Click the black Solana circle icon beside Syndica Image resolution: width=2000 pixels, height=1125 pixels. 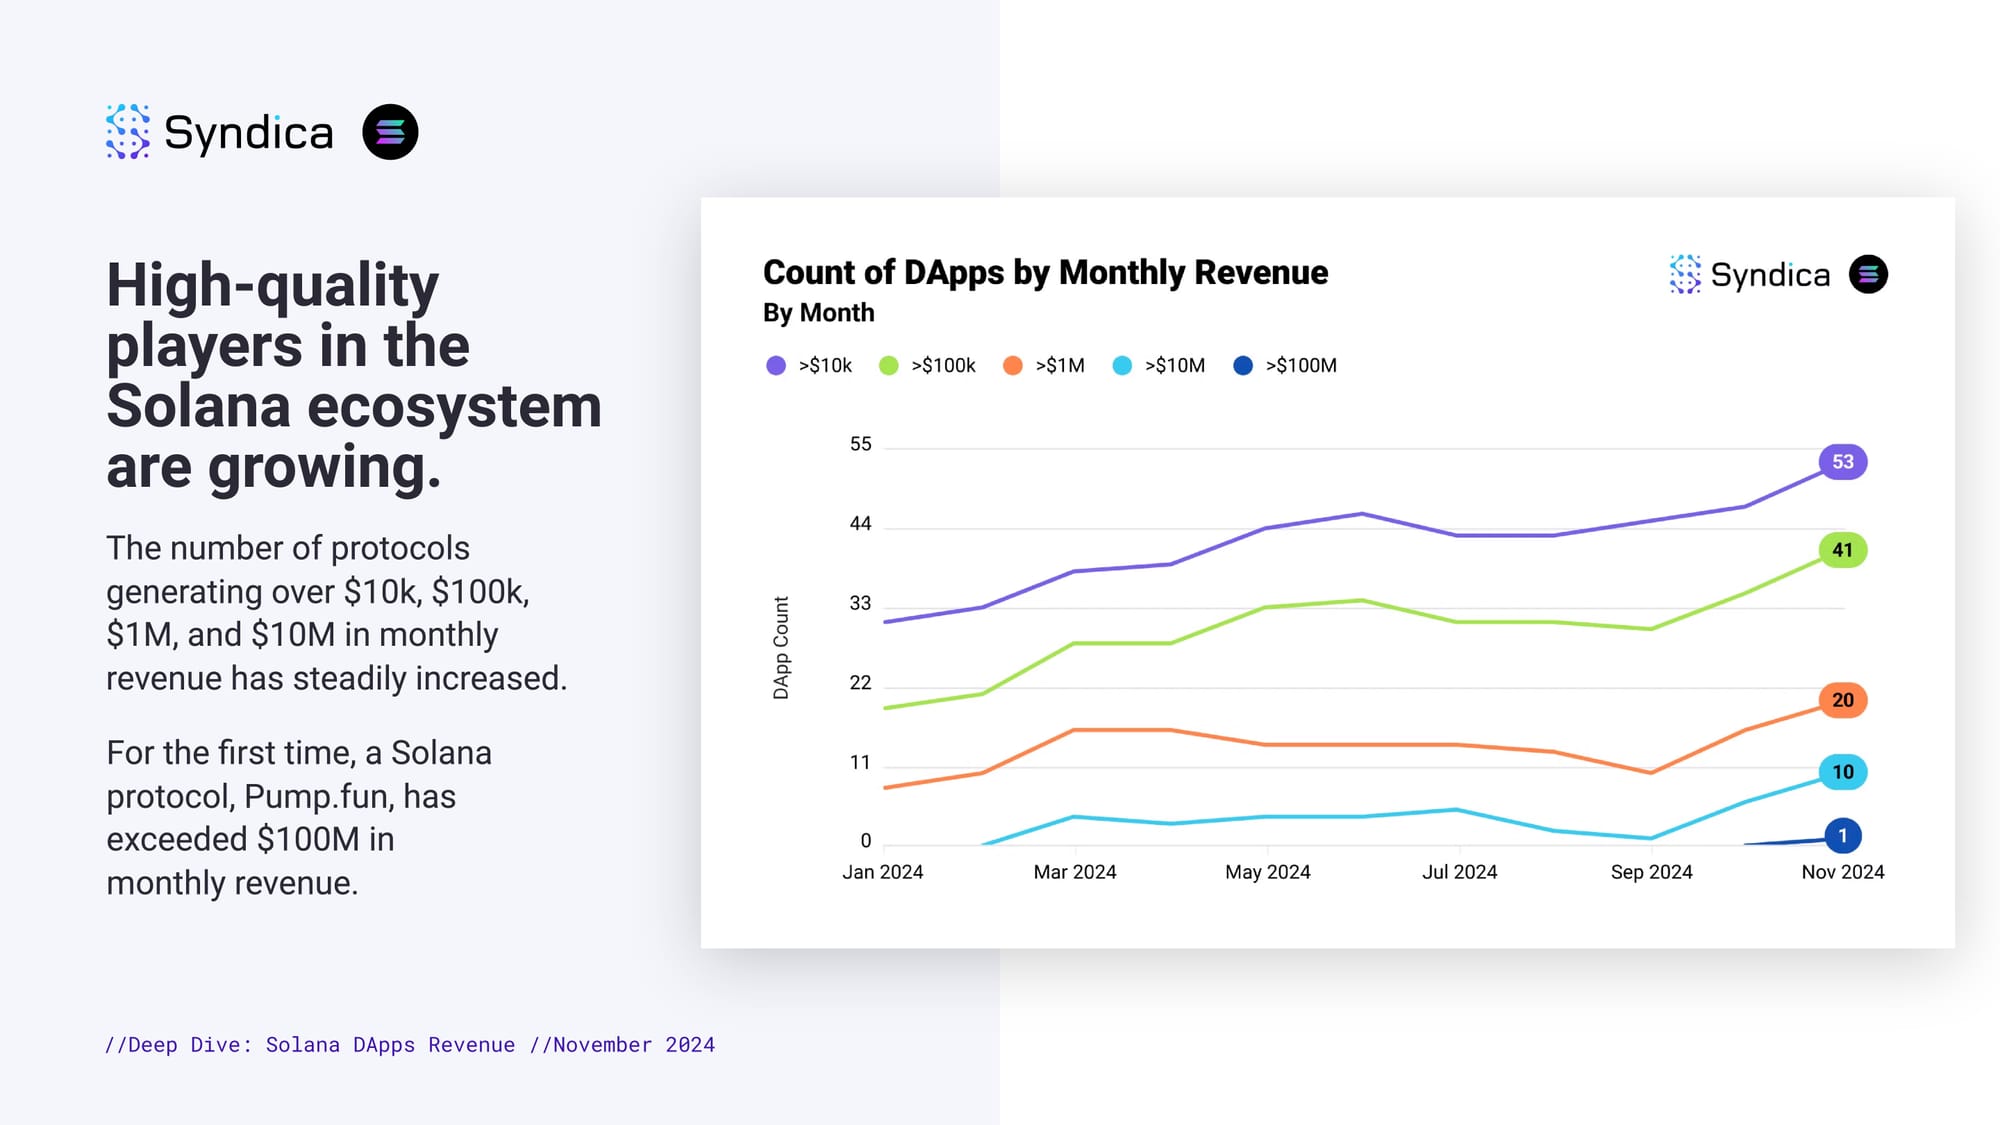coord(390,132)
